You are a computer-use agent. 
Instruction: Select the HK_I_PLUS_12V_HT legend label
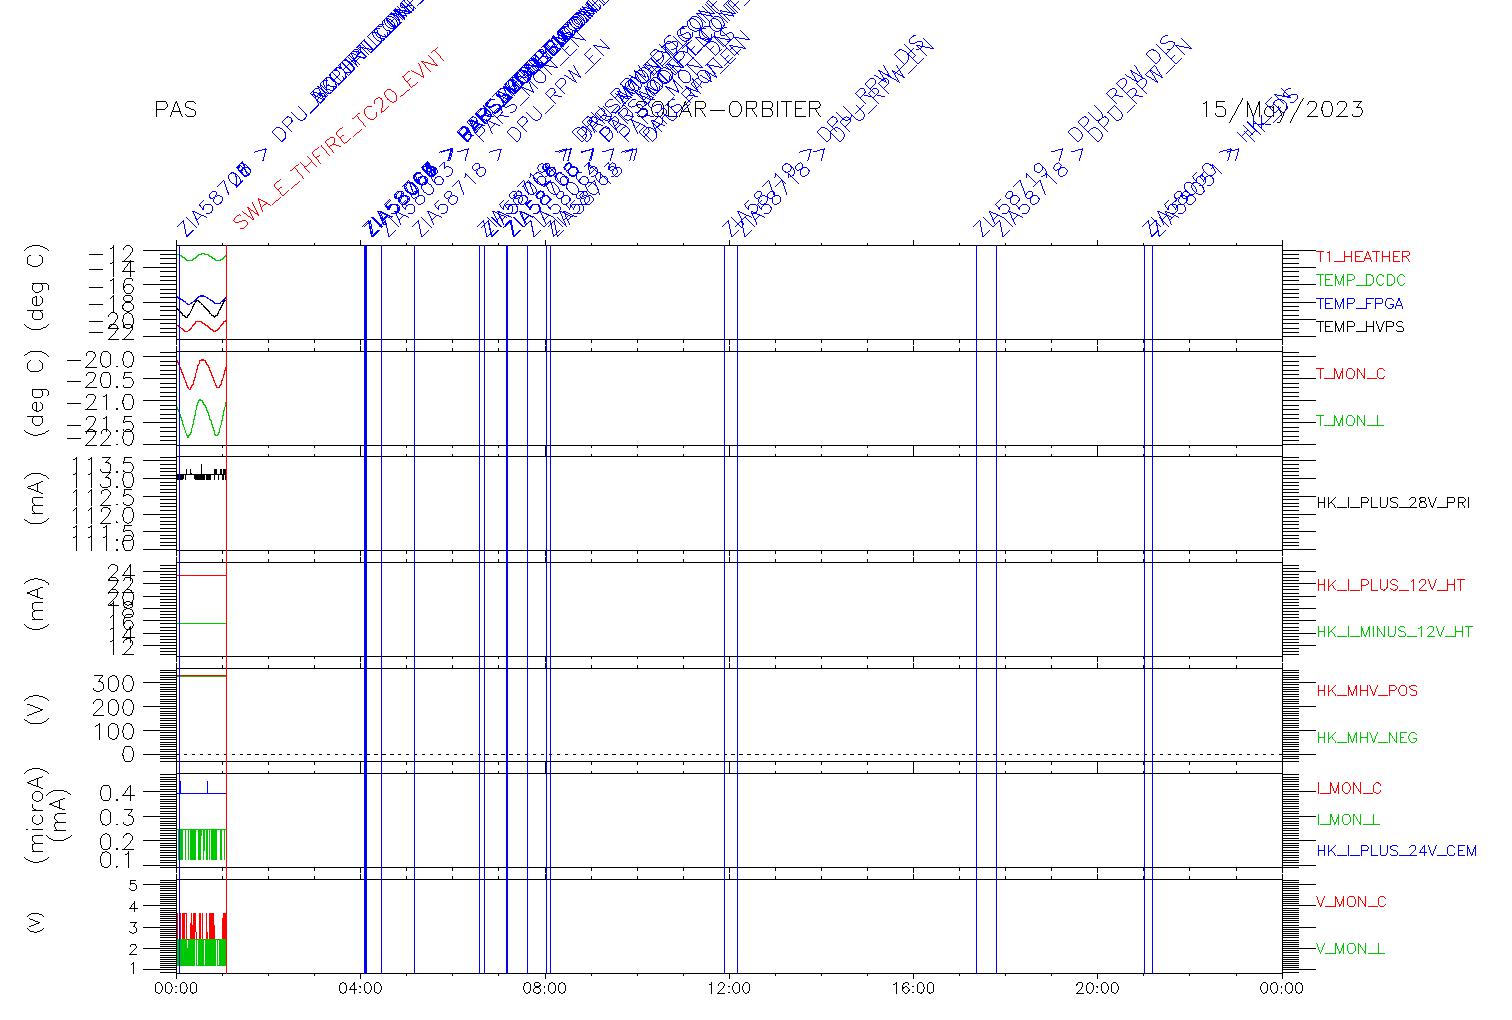click(1391, 585)
